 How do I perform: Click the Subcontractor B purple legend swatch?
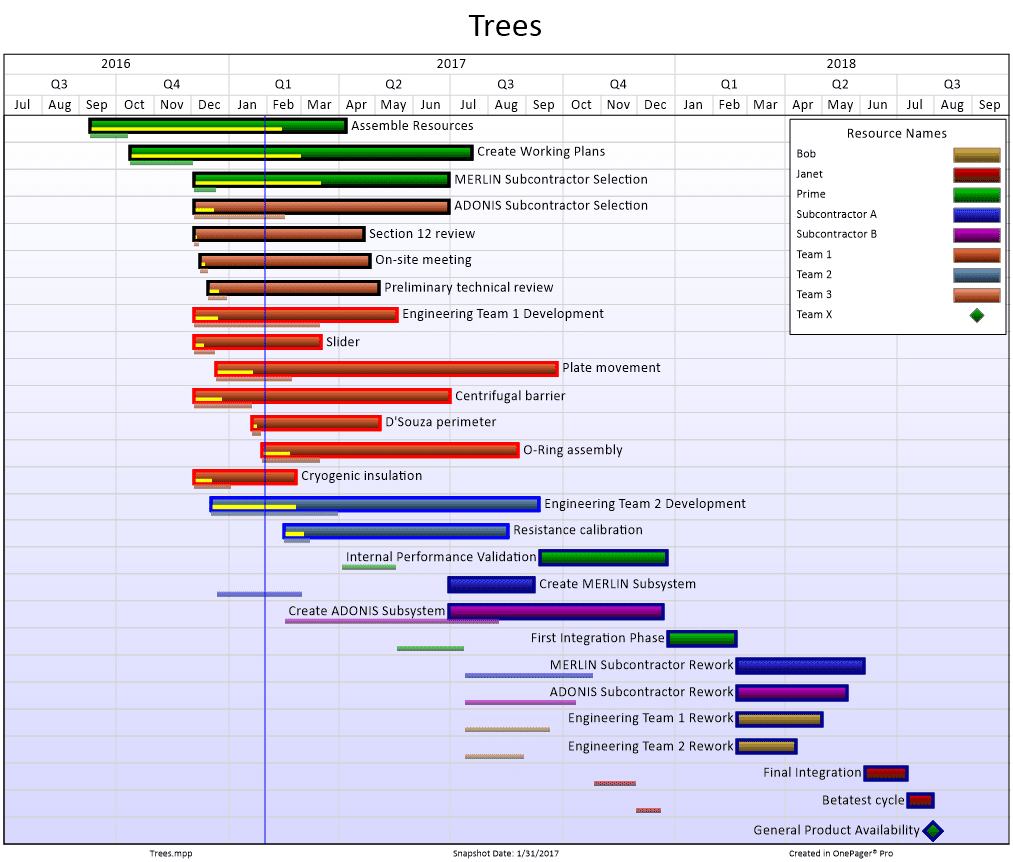976,235
